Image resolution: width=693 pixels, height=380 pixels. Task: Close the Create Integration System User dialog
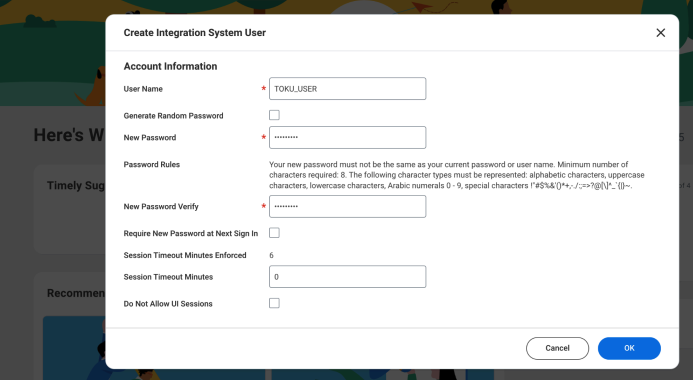tap(660, 33)
